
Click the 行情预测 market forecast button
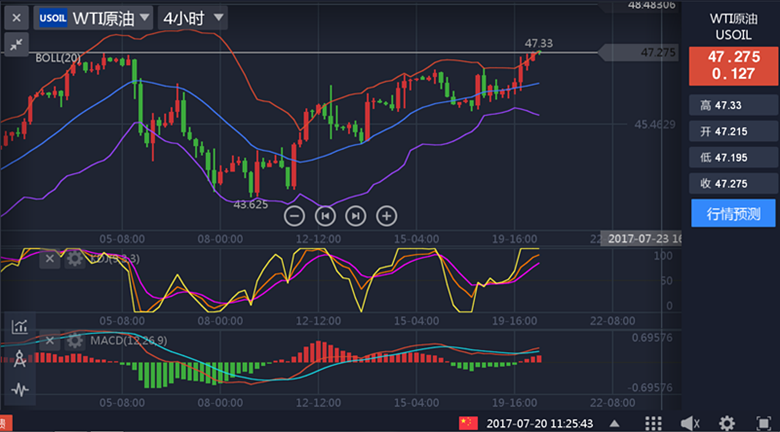733,213
